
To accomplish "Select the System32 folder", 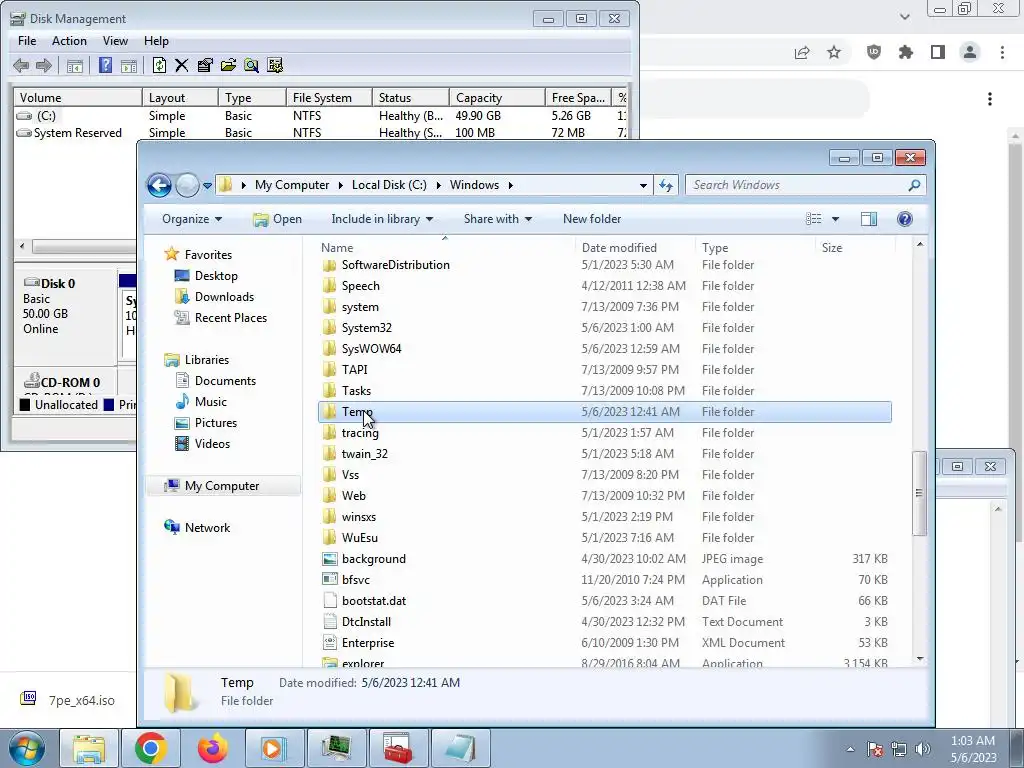I will pos(605,328).
